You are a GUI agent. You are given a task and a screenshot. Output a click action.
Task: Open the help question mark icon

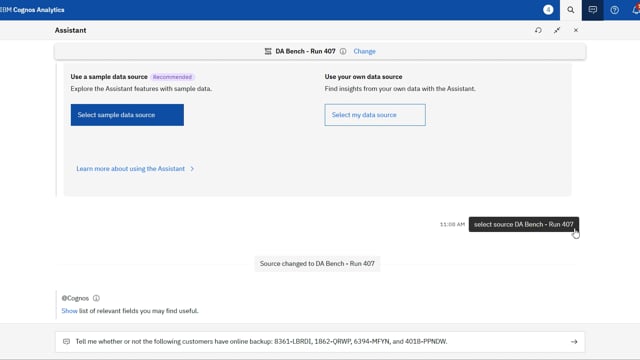614,10
